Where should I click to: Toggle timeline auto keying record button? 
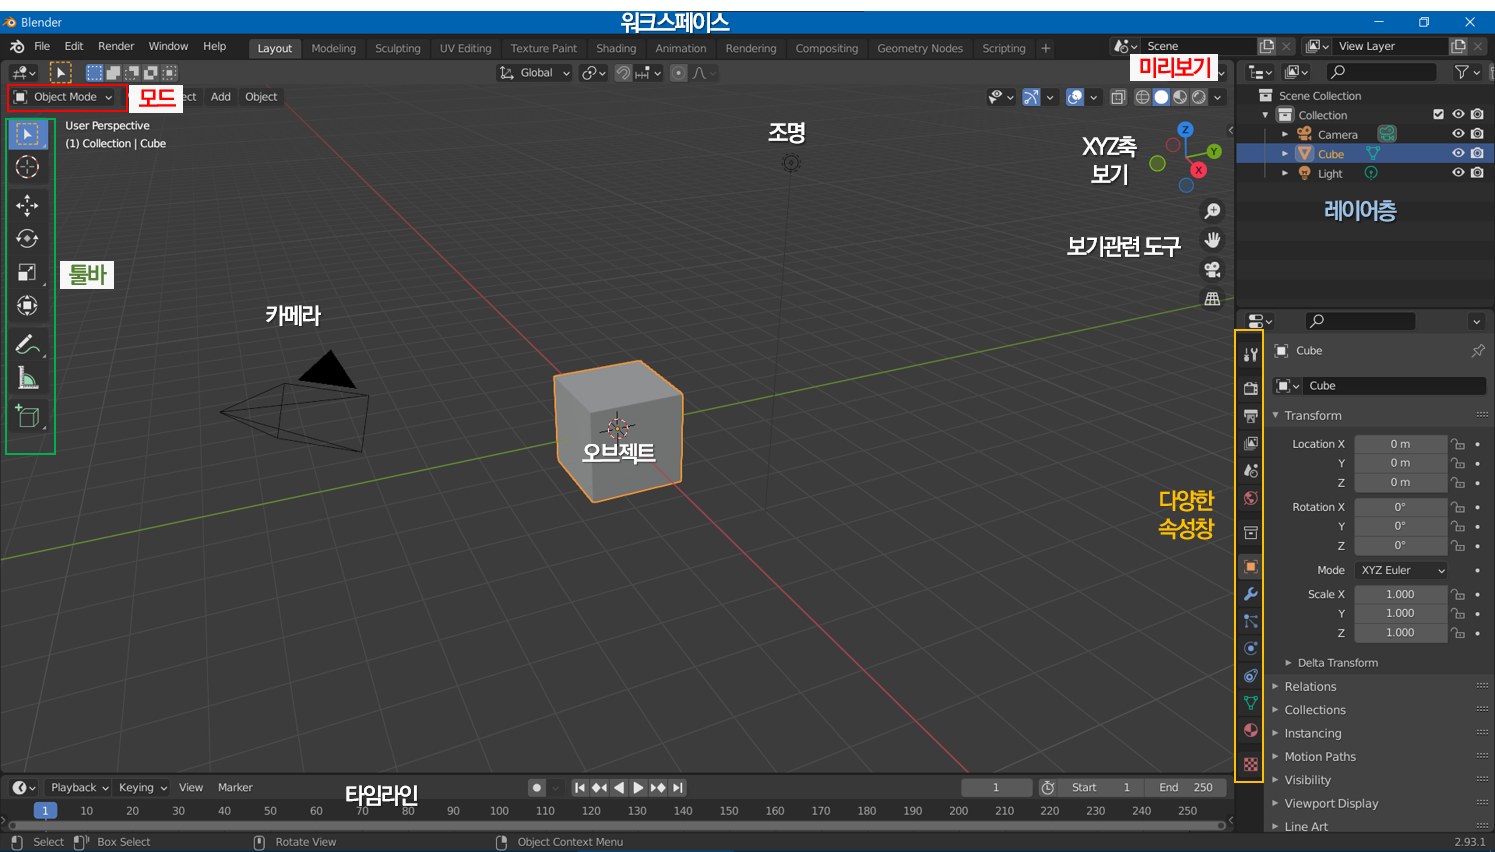point(537,788)
